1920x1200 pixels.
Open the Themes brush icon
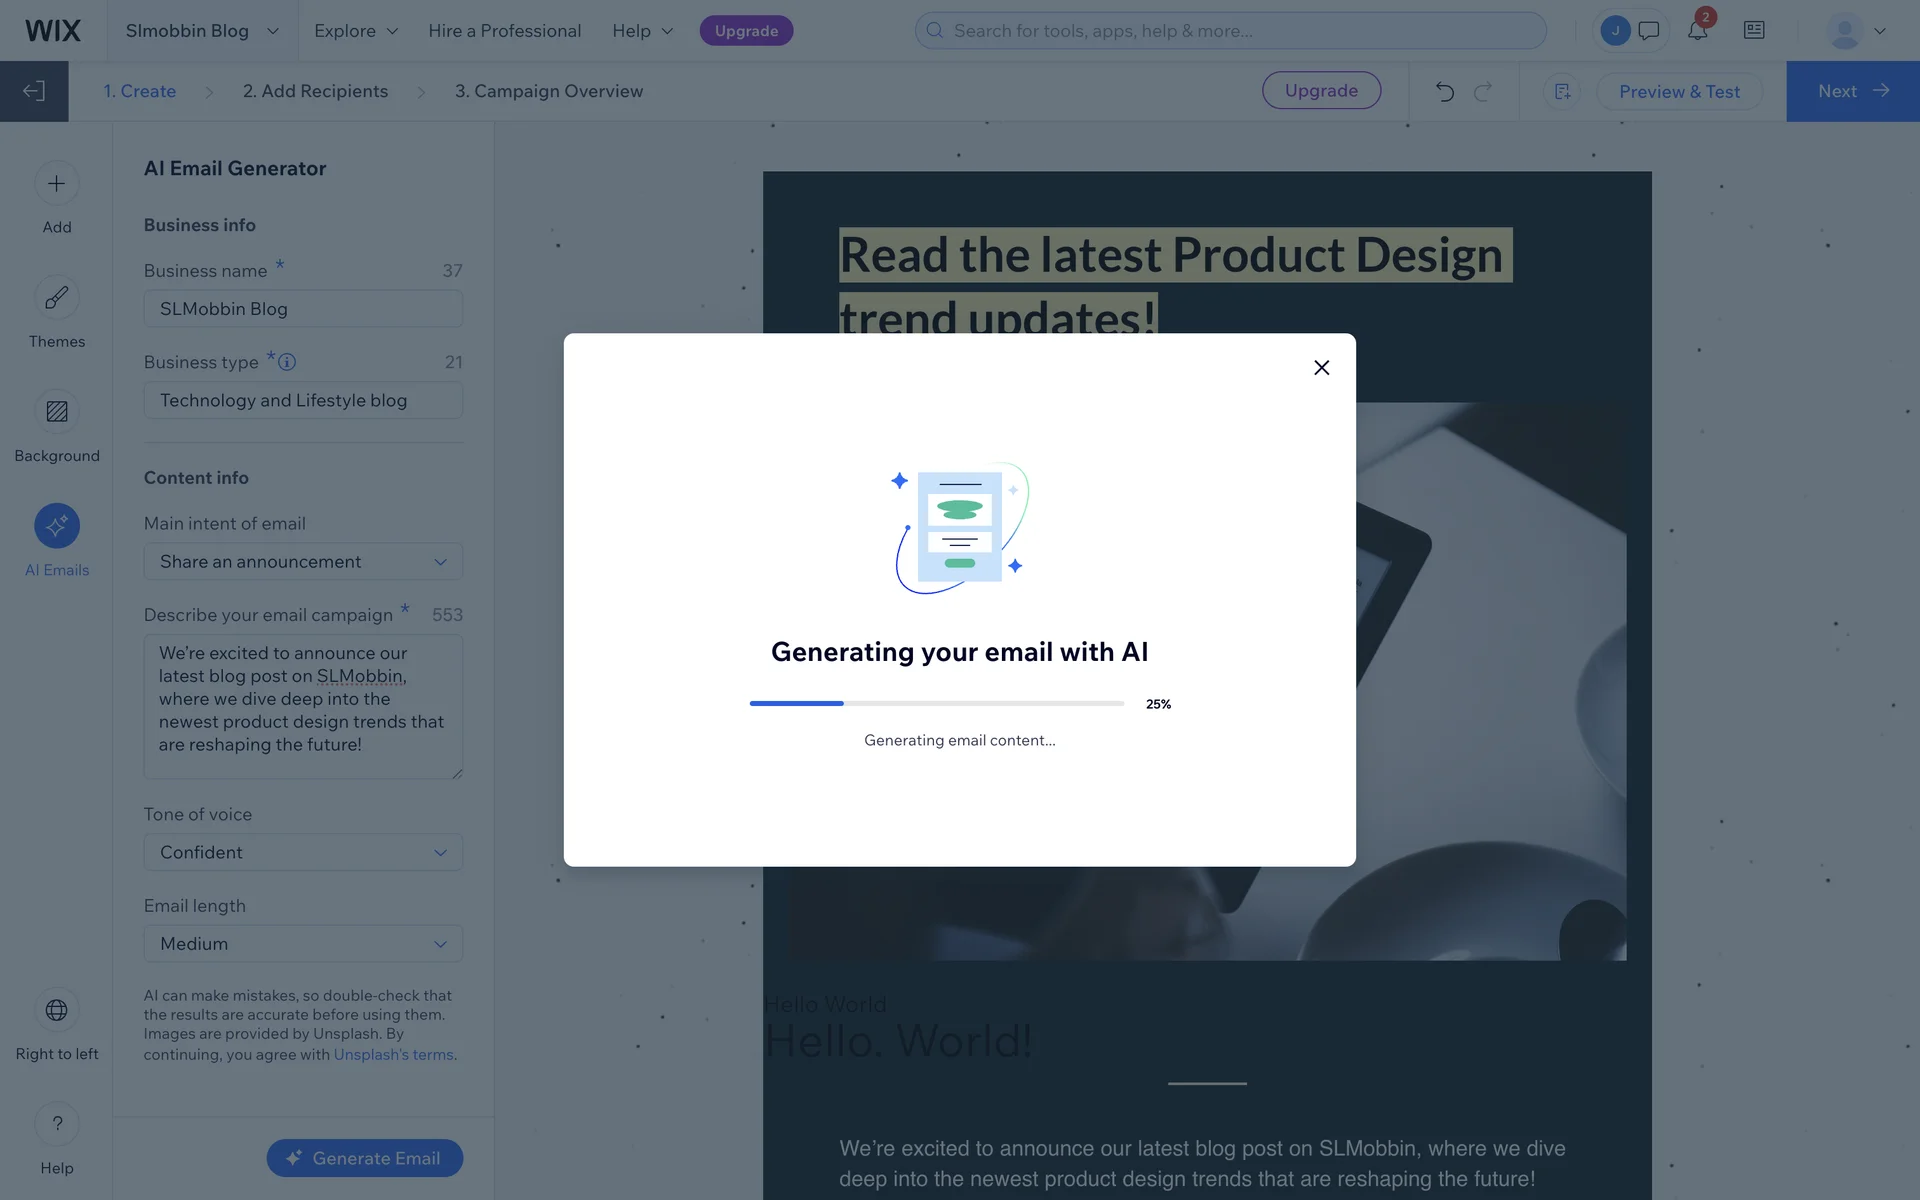pos(57,298)
